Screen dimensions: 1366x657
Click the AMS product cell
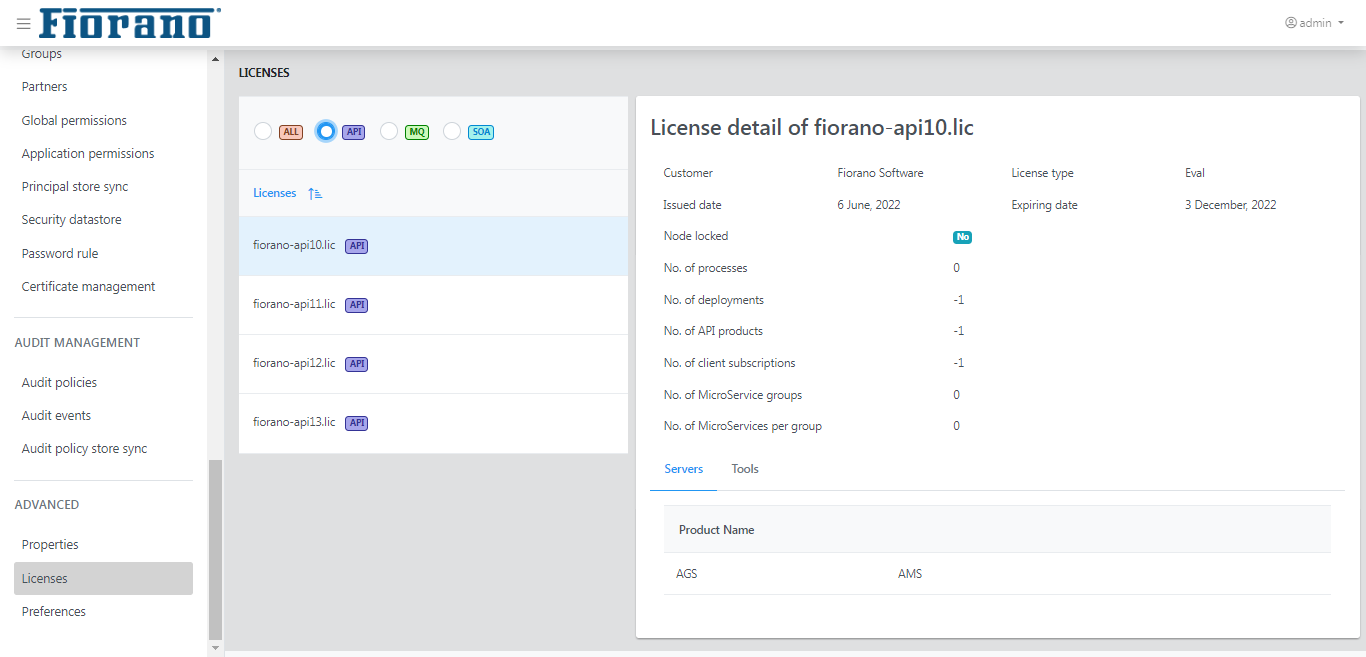[910, 574]
